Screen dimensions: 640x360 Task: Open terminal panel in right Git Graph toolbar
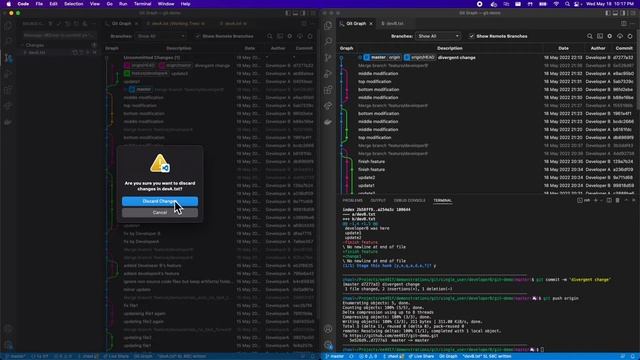[600, 36]
